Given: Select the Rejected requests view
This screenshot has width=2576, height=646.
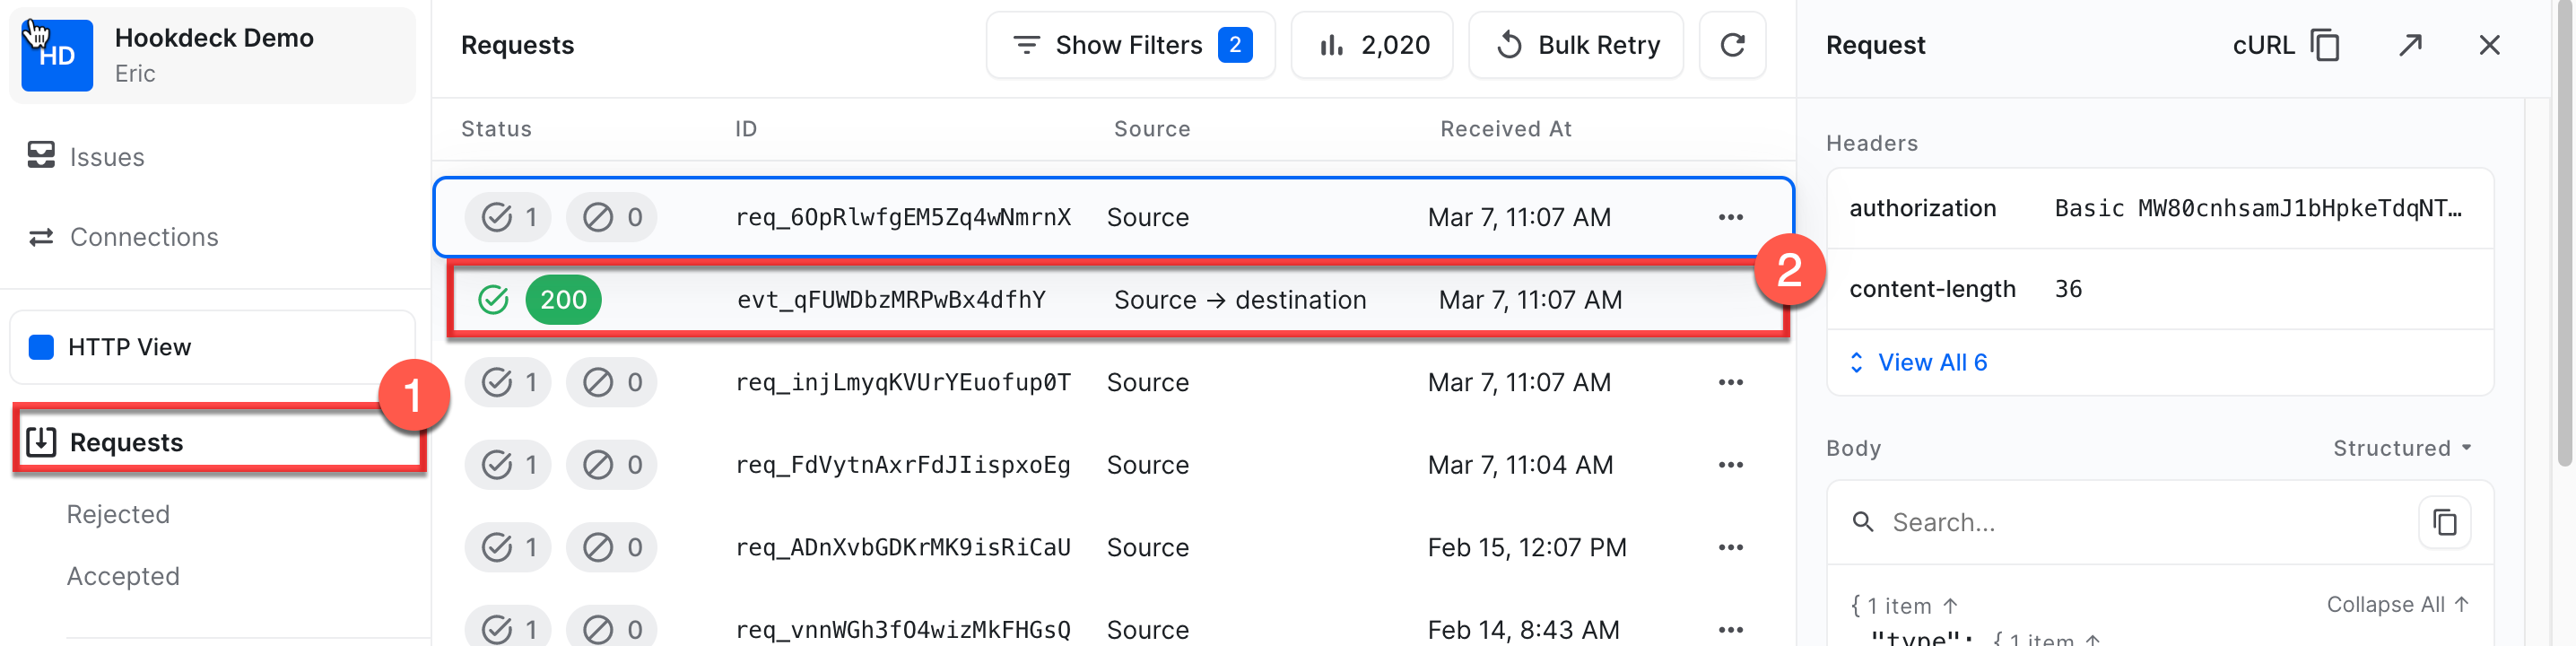Looking at the screenshot, I should tap(118, 514).
